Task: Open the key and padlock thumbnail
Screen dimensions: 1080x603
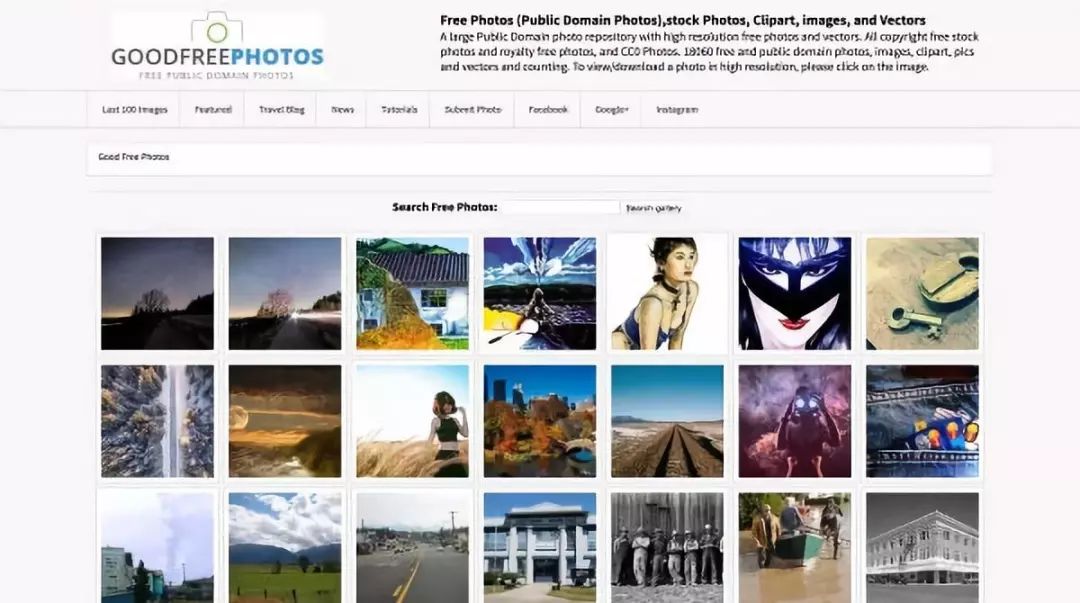Action: pyautogui.click(x=922, y=294)
